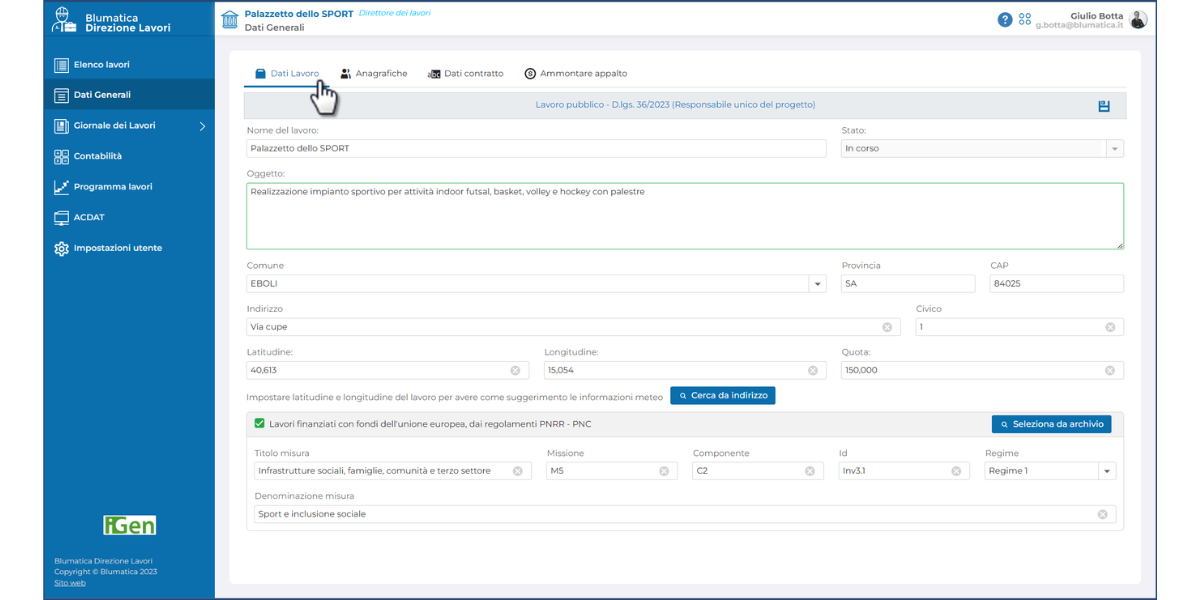1200x600 pixels.
Task: Uncheck the PNRR - PNC funding checkbox
Action: pos(260,424)
